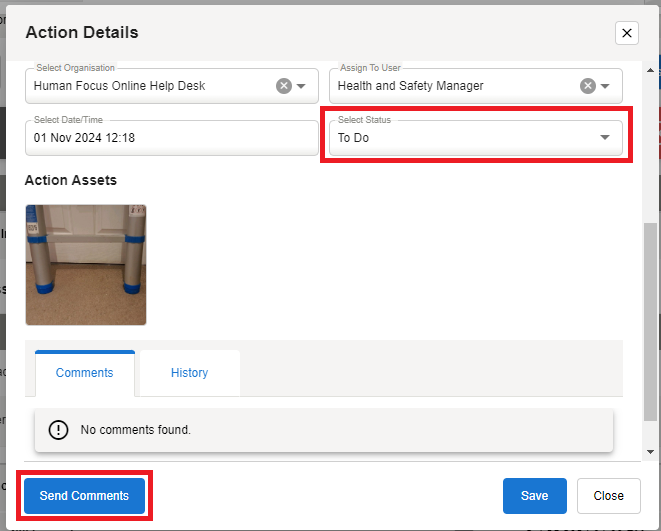Click the Close button in footer
The width and height of the screenshot is (661, 531).
[x=608, y=496]
